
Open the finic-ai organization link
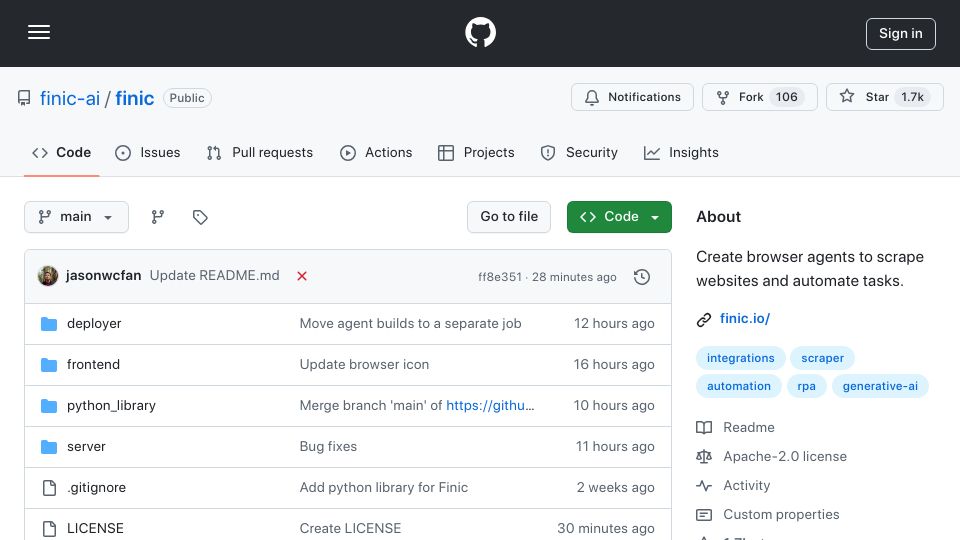[70, 98]
